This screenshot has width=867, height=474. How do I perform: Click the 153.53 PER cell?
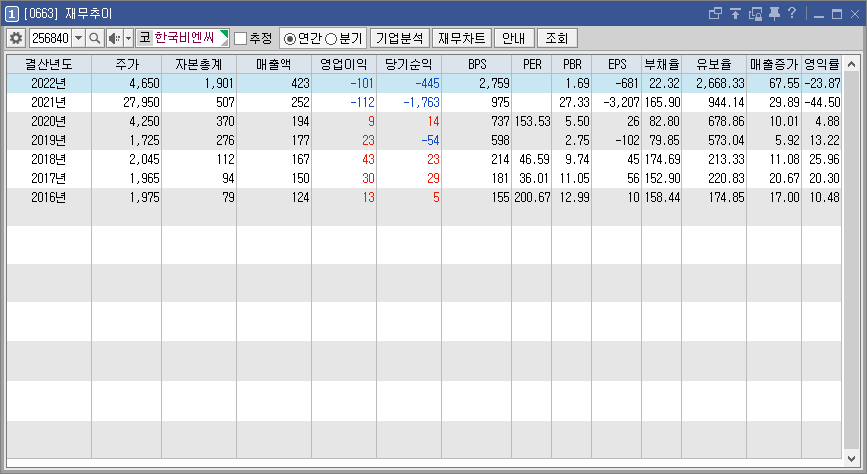tap(531, 121)
